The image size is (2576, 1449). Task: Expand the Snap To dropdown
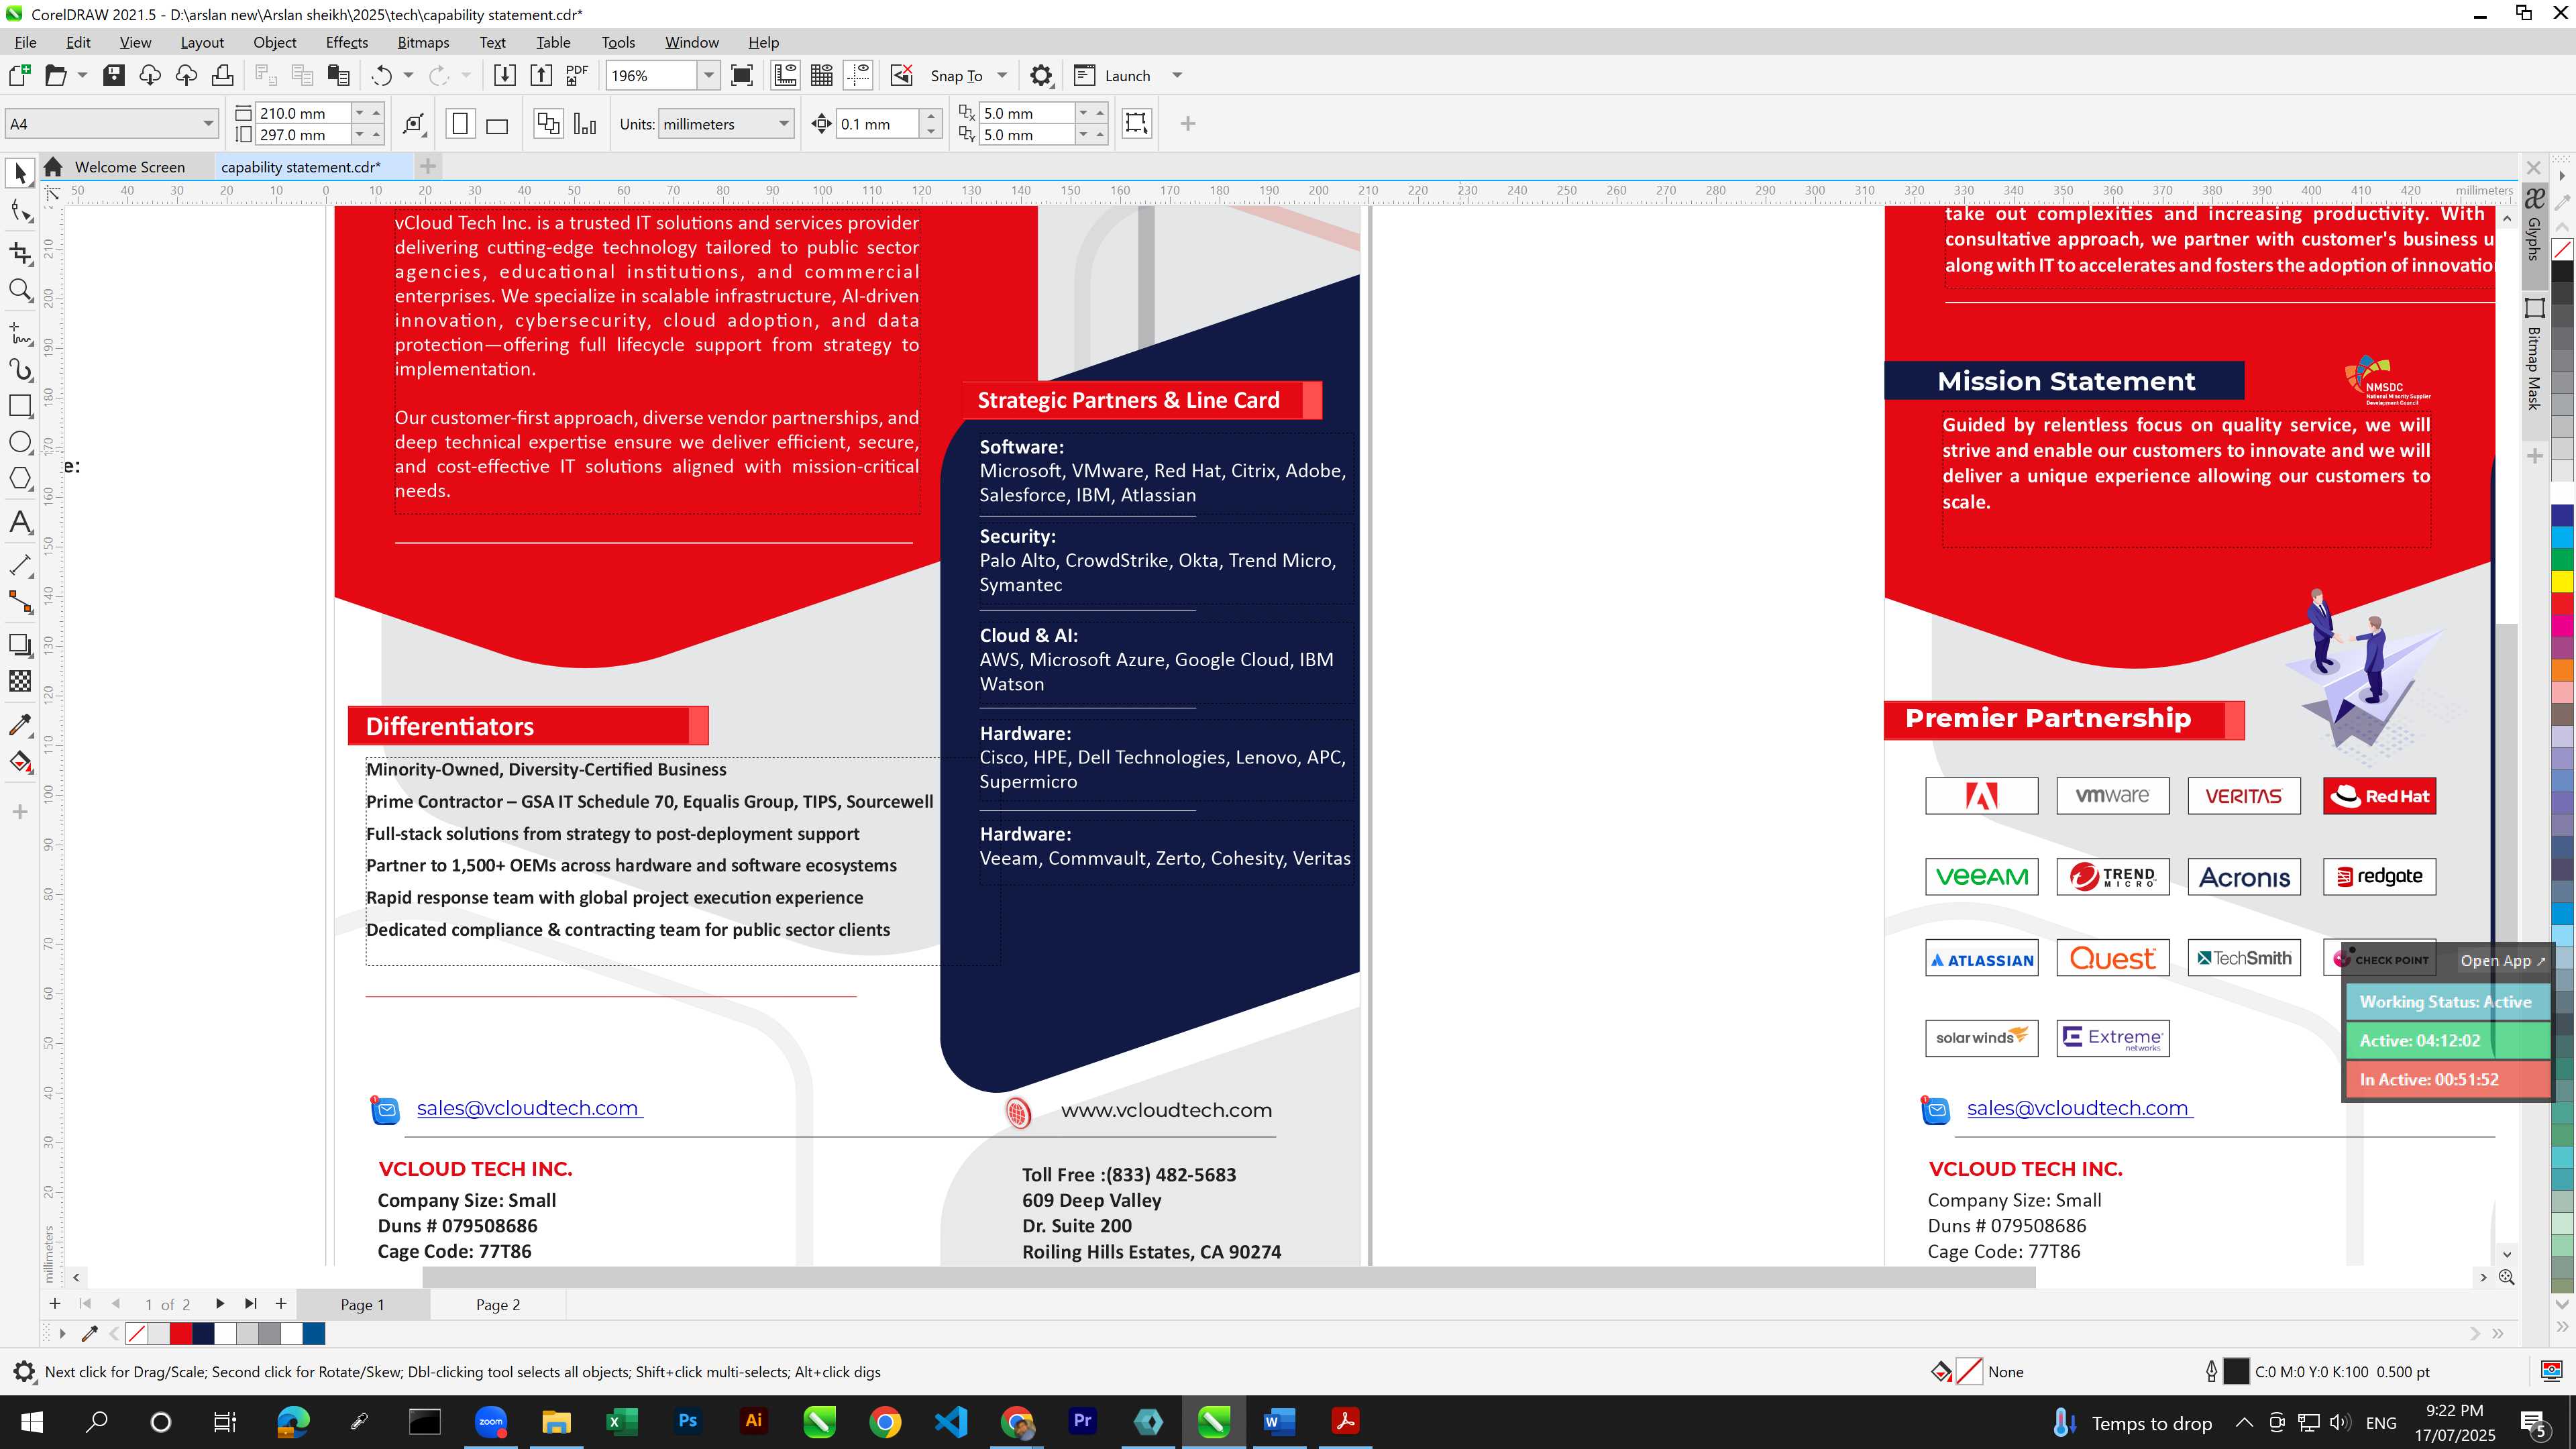coord(1002,76)
